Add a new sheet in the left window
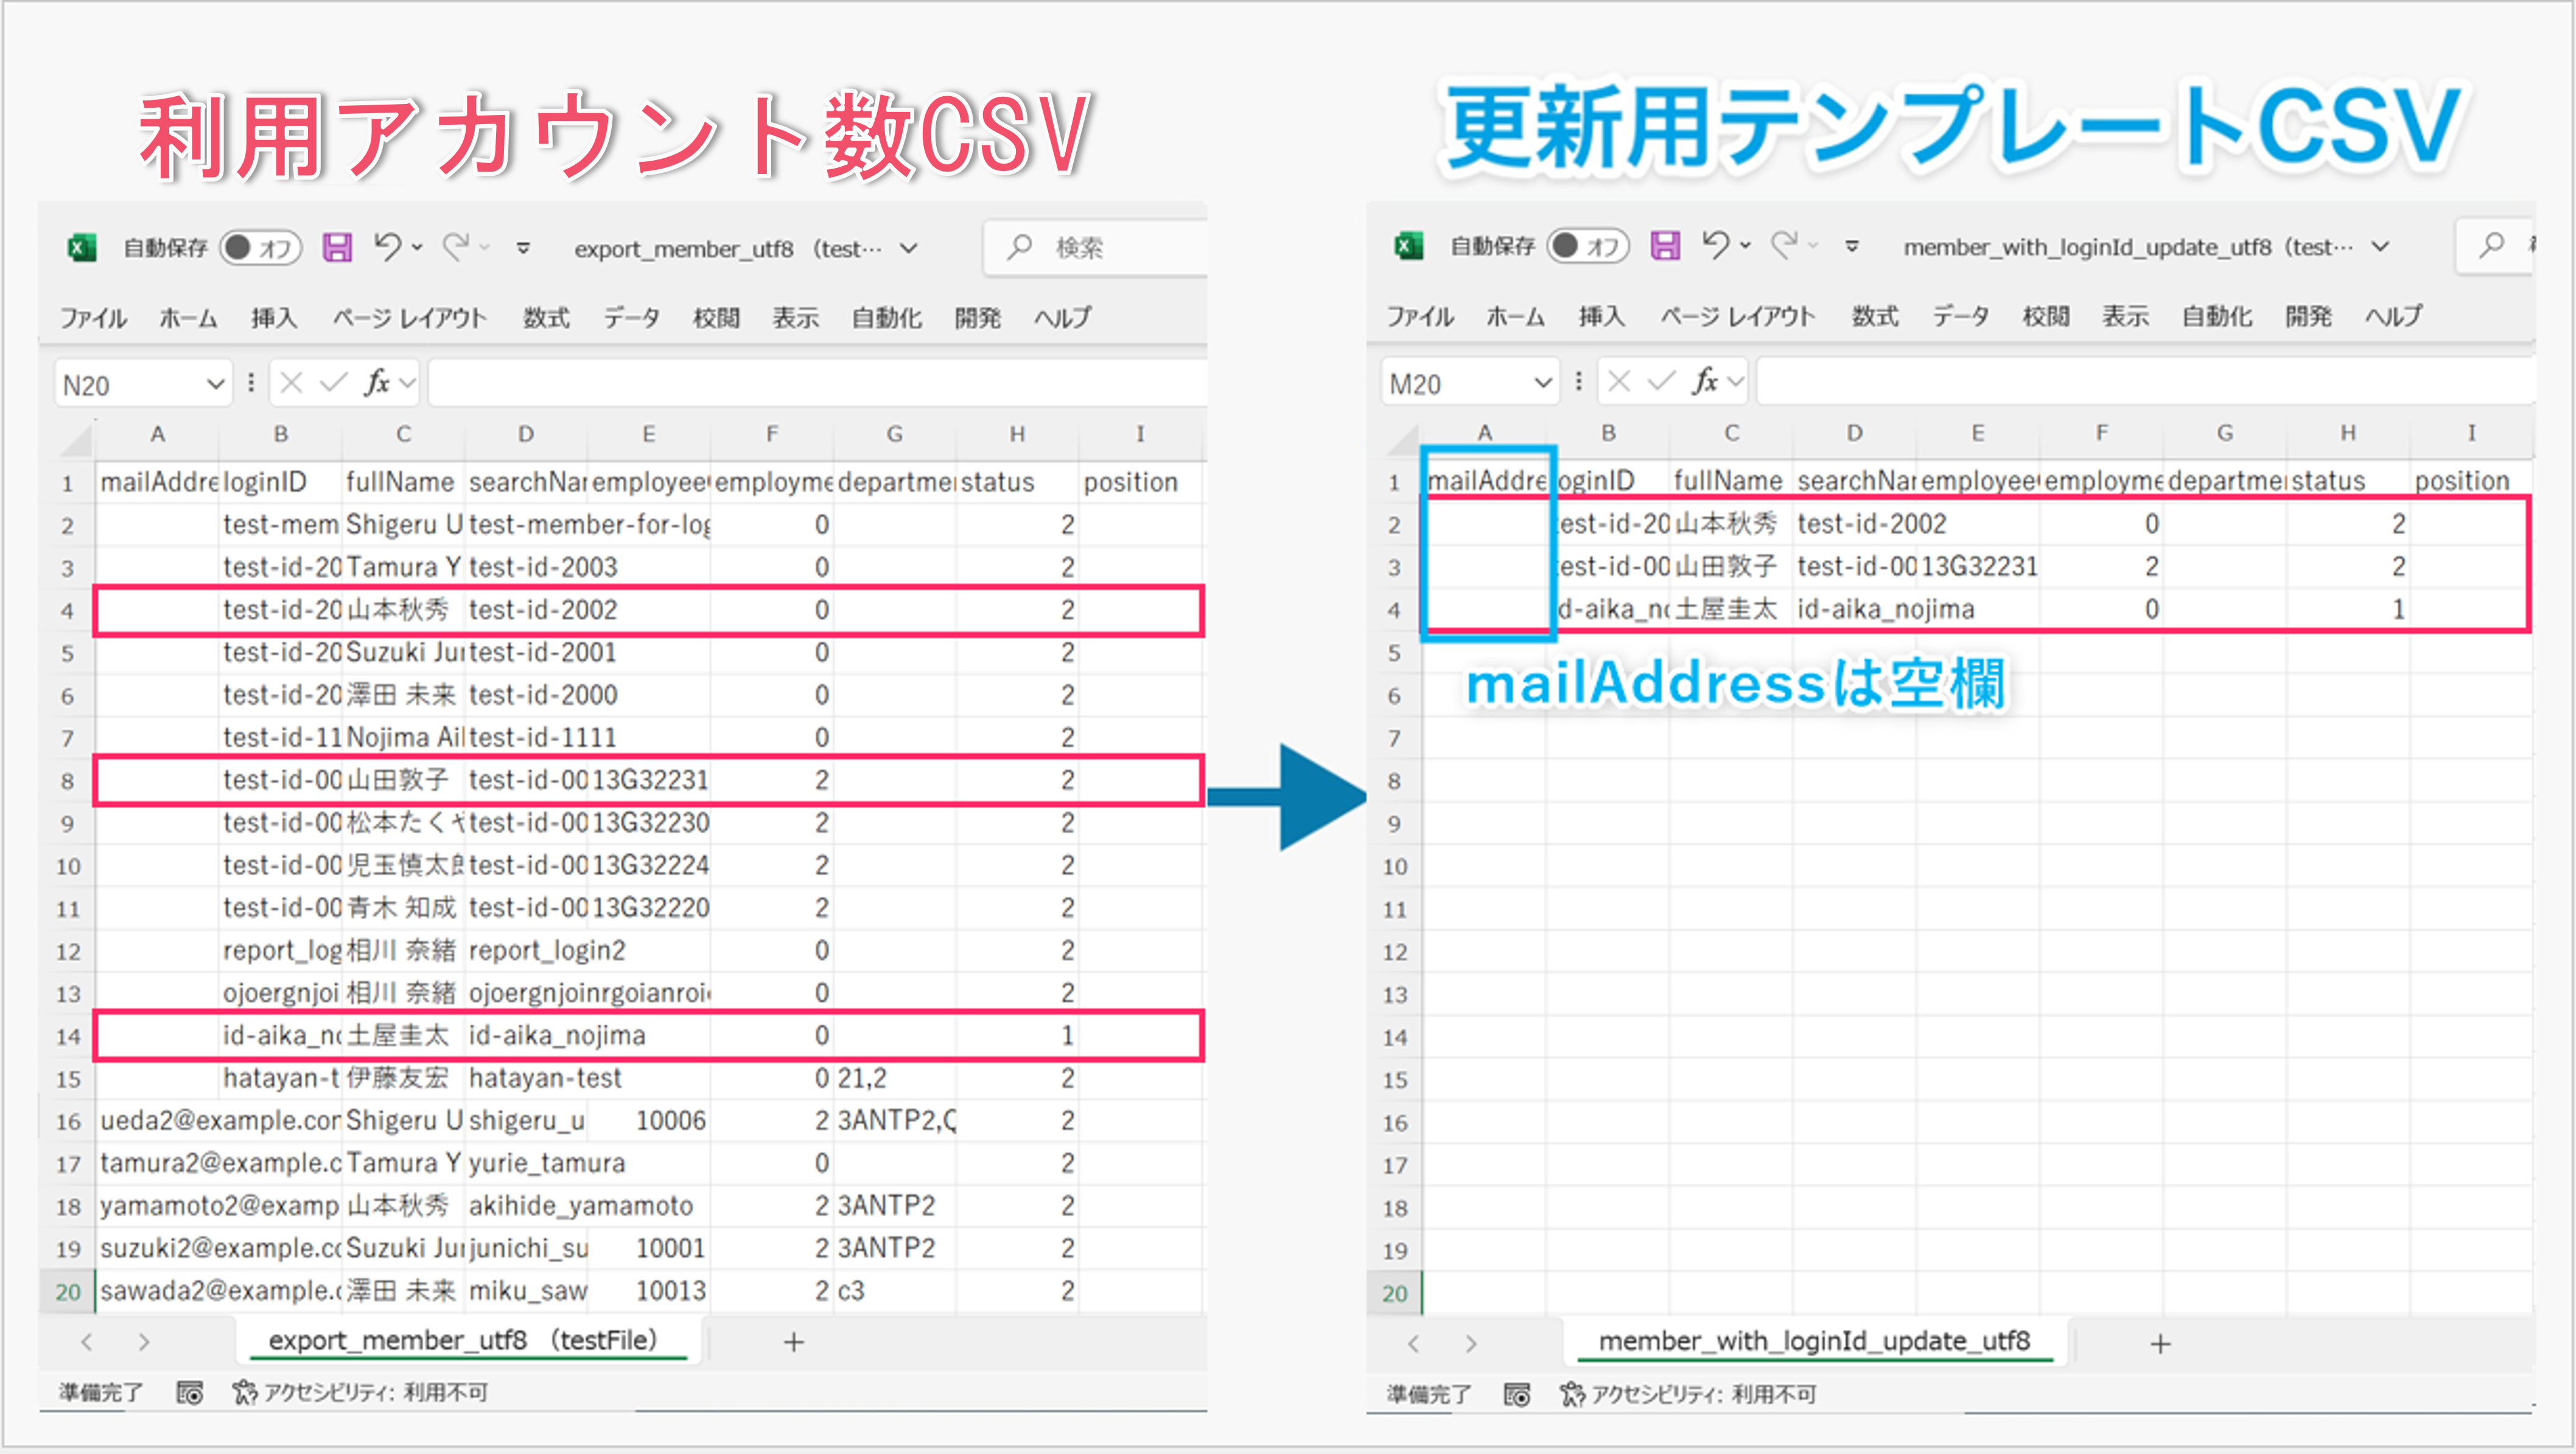2576x1454 pixels. click(x=794, y=1342)
